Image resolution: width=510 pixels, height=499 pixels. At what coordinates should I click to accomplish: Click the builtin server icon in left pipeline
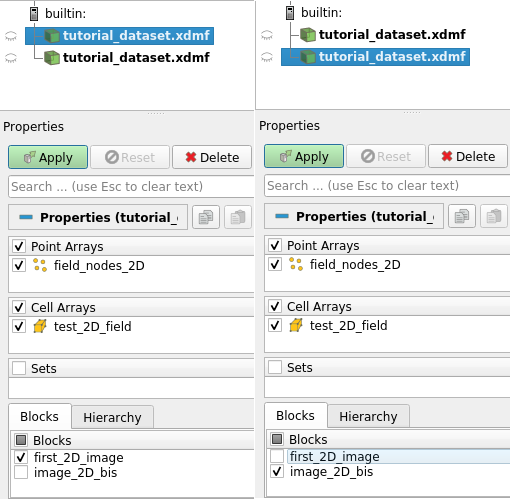point(34,14)
